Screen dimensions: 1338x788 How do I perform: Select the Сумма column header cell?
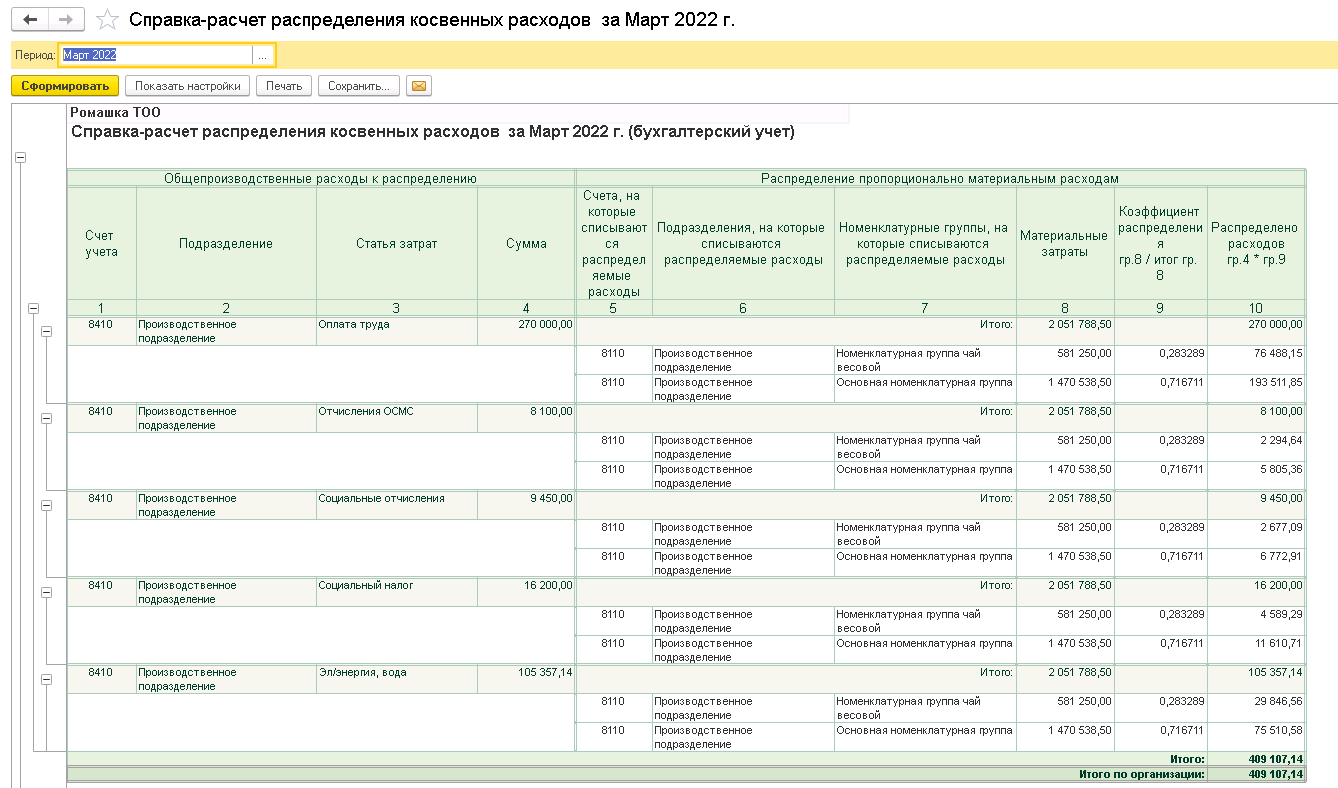coord(526,244)
